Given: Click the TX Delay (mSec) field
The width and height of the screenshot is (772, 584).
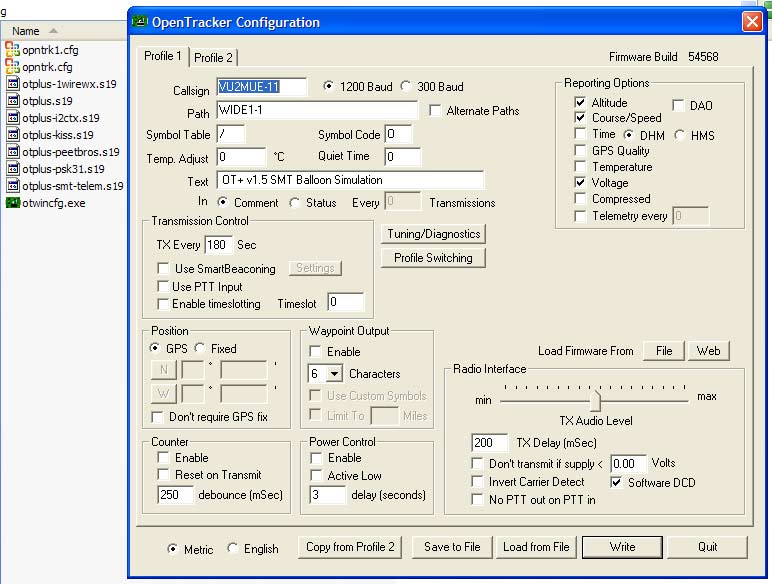Looking at the screenshot, I should click(x=489, y=443).
